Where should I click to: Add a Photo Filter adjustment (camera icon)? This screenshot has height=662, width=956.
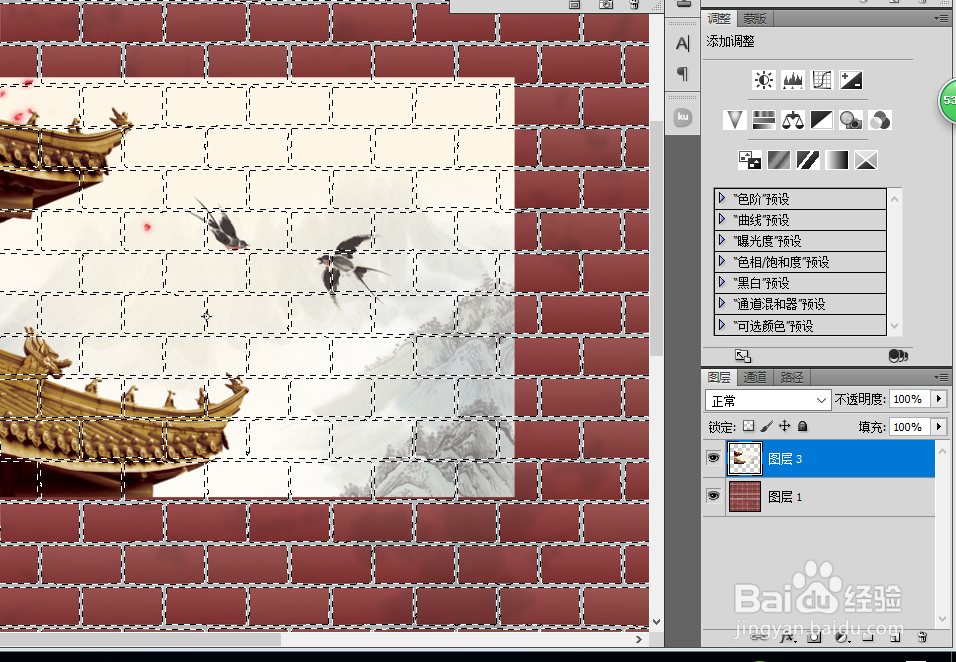point(851,120)
